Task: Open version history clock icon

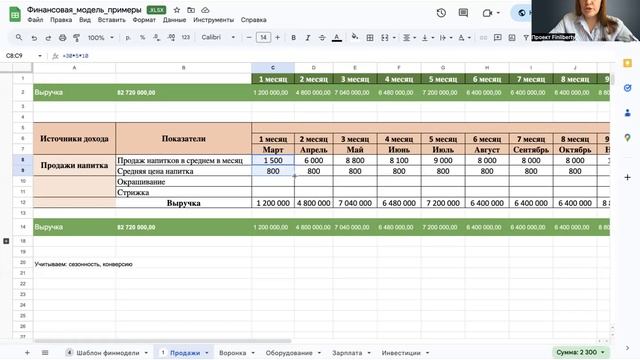Action: 441,13
